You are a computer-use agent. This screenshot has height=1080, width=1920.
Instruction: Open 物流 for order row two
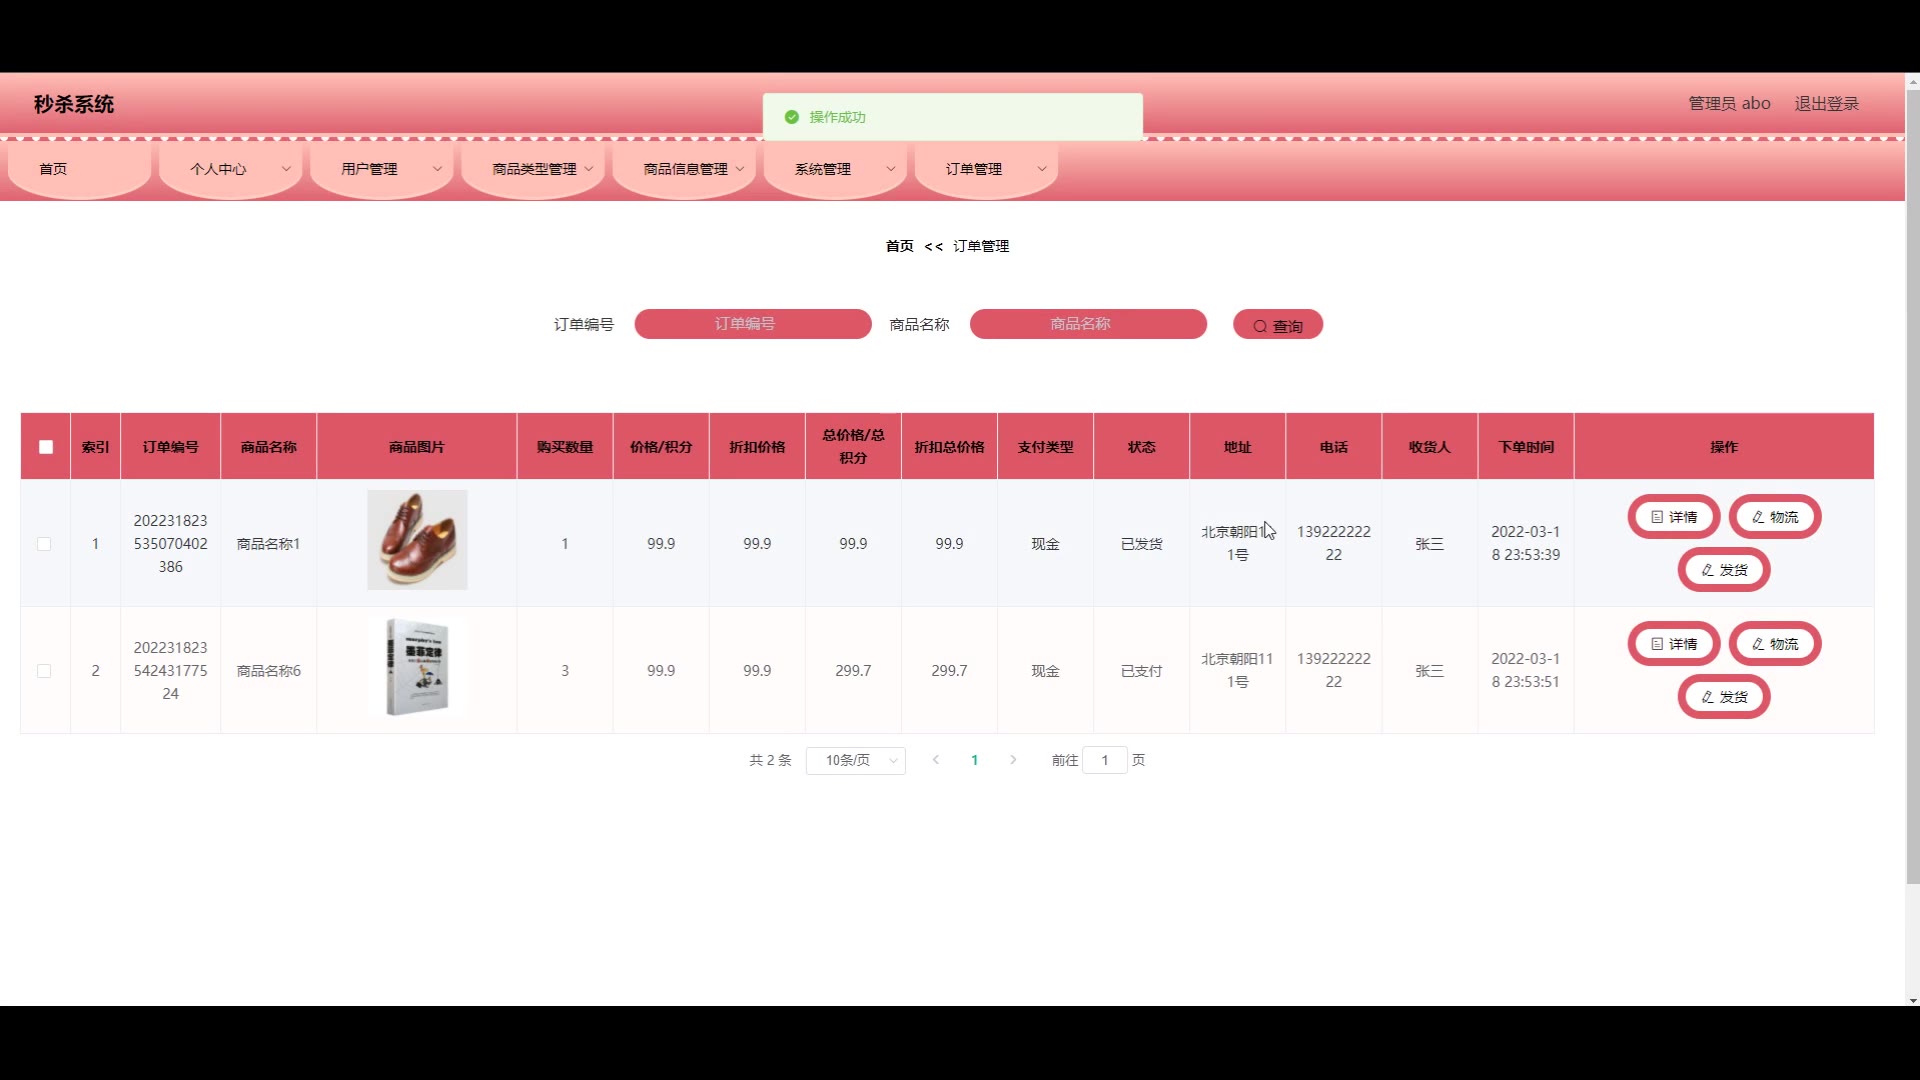coord(1774,644)
